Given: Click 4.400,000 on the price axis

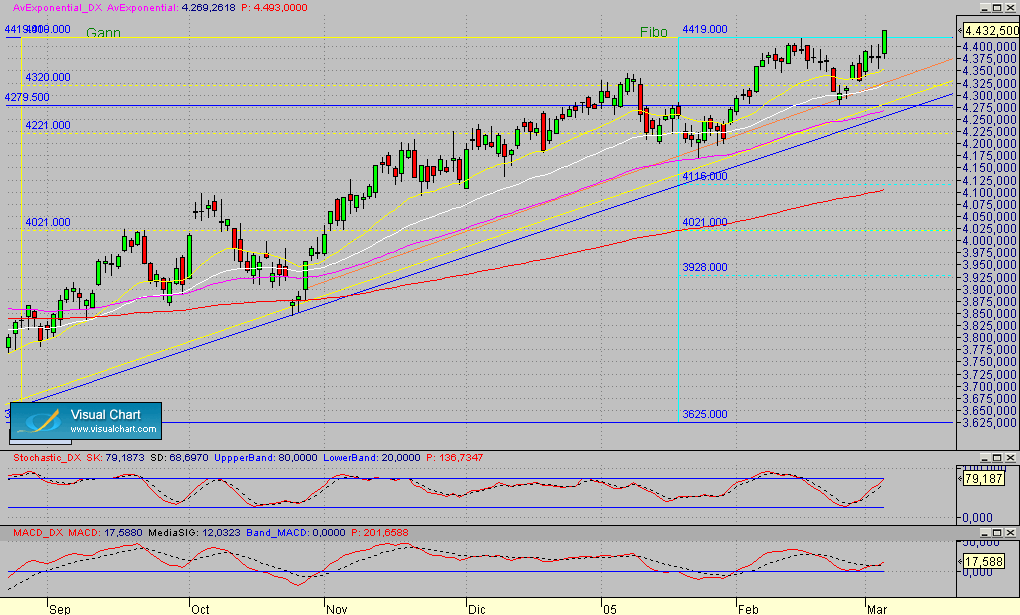Looking at the screenshot, I should pyautogui.click(x=989, y=47).
